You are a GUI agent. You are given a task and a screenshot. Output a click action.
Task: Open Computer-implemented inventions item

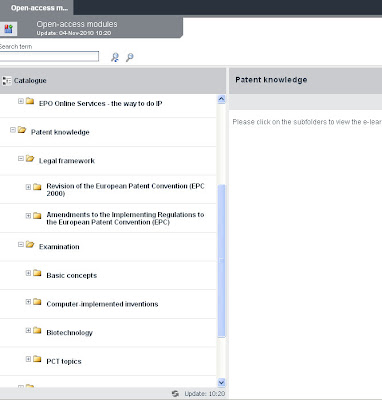[x=102, y=304]
